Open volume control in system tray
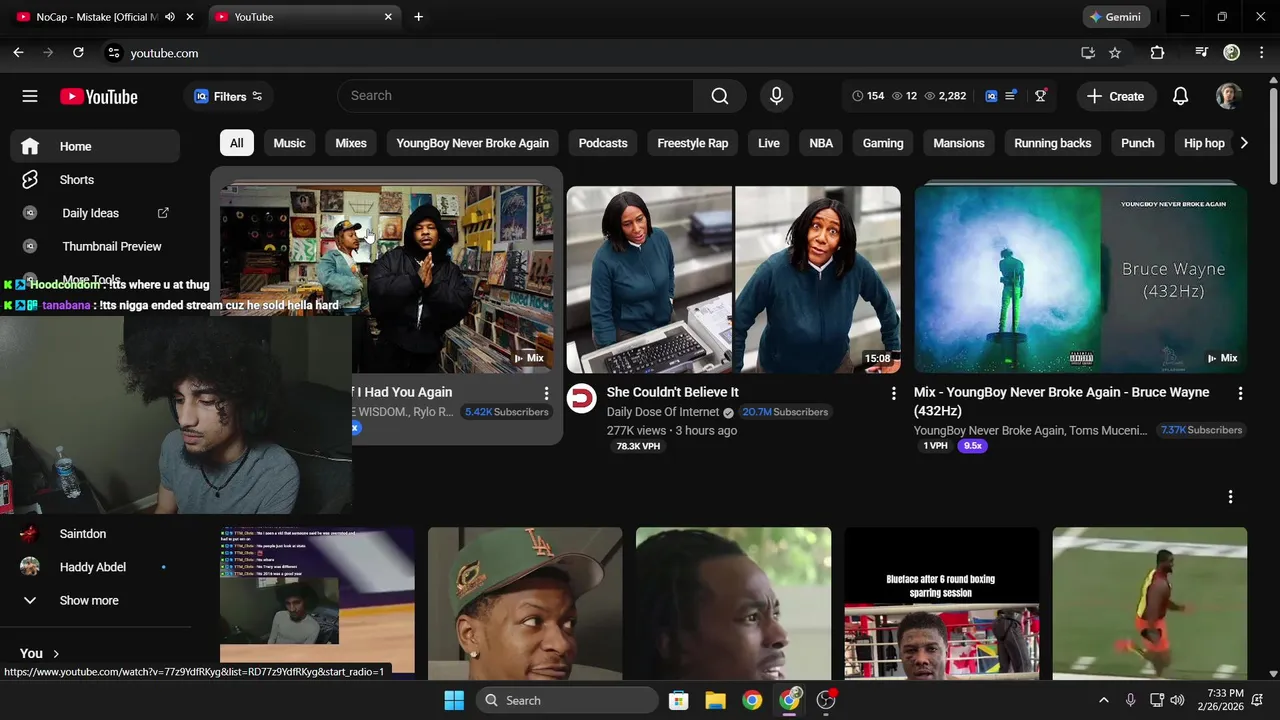Image resolution: width=1280 pixels, height=720 pixels. point(1177,700)
